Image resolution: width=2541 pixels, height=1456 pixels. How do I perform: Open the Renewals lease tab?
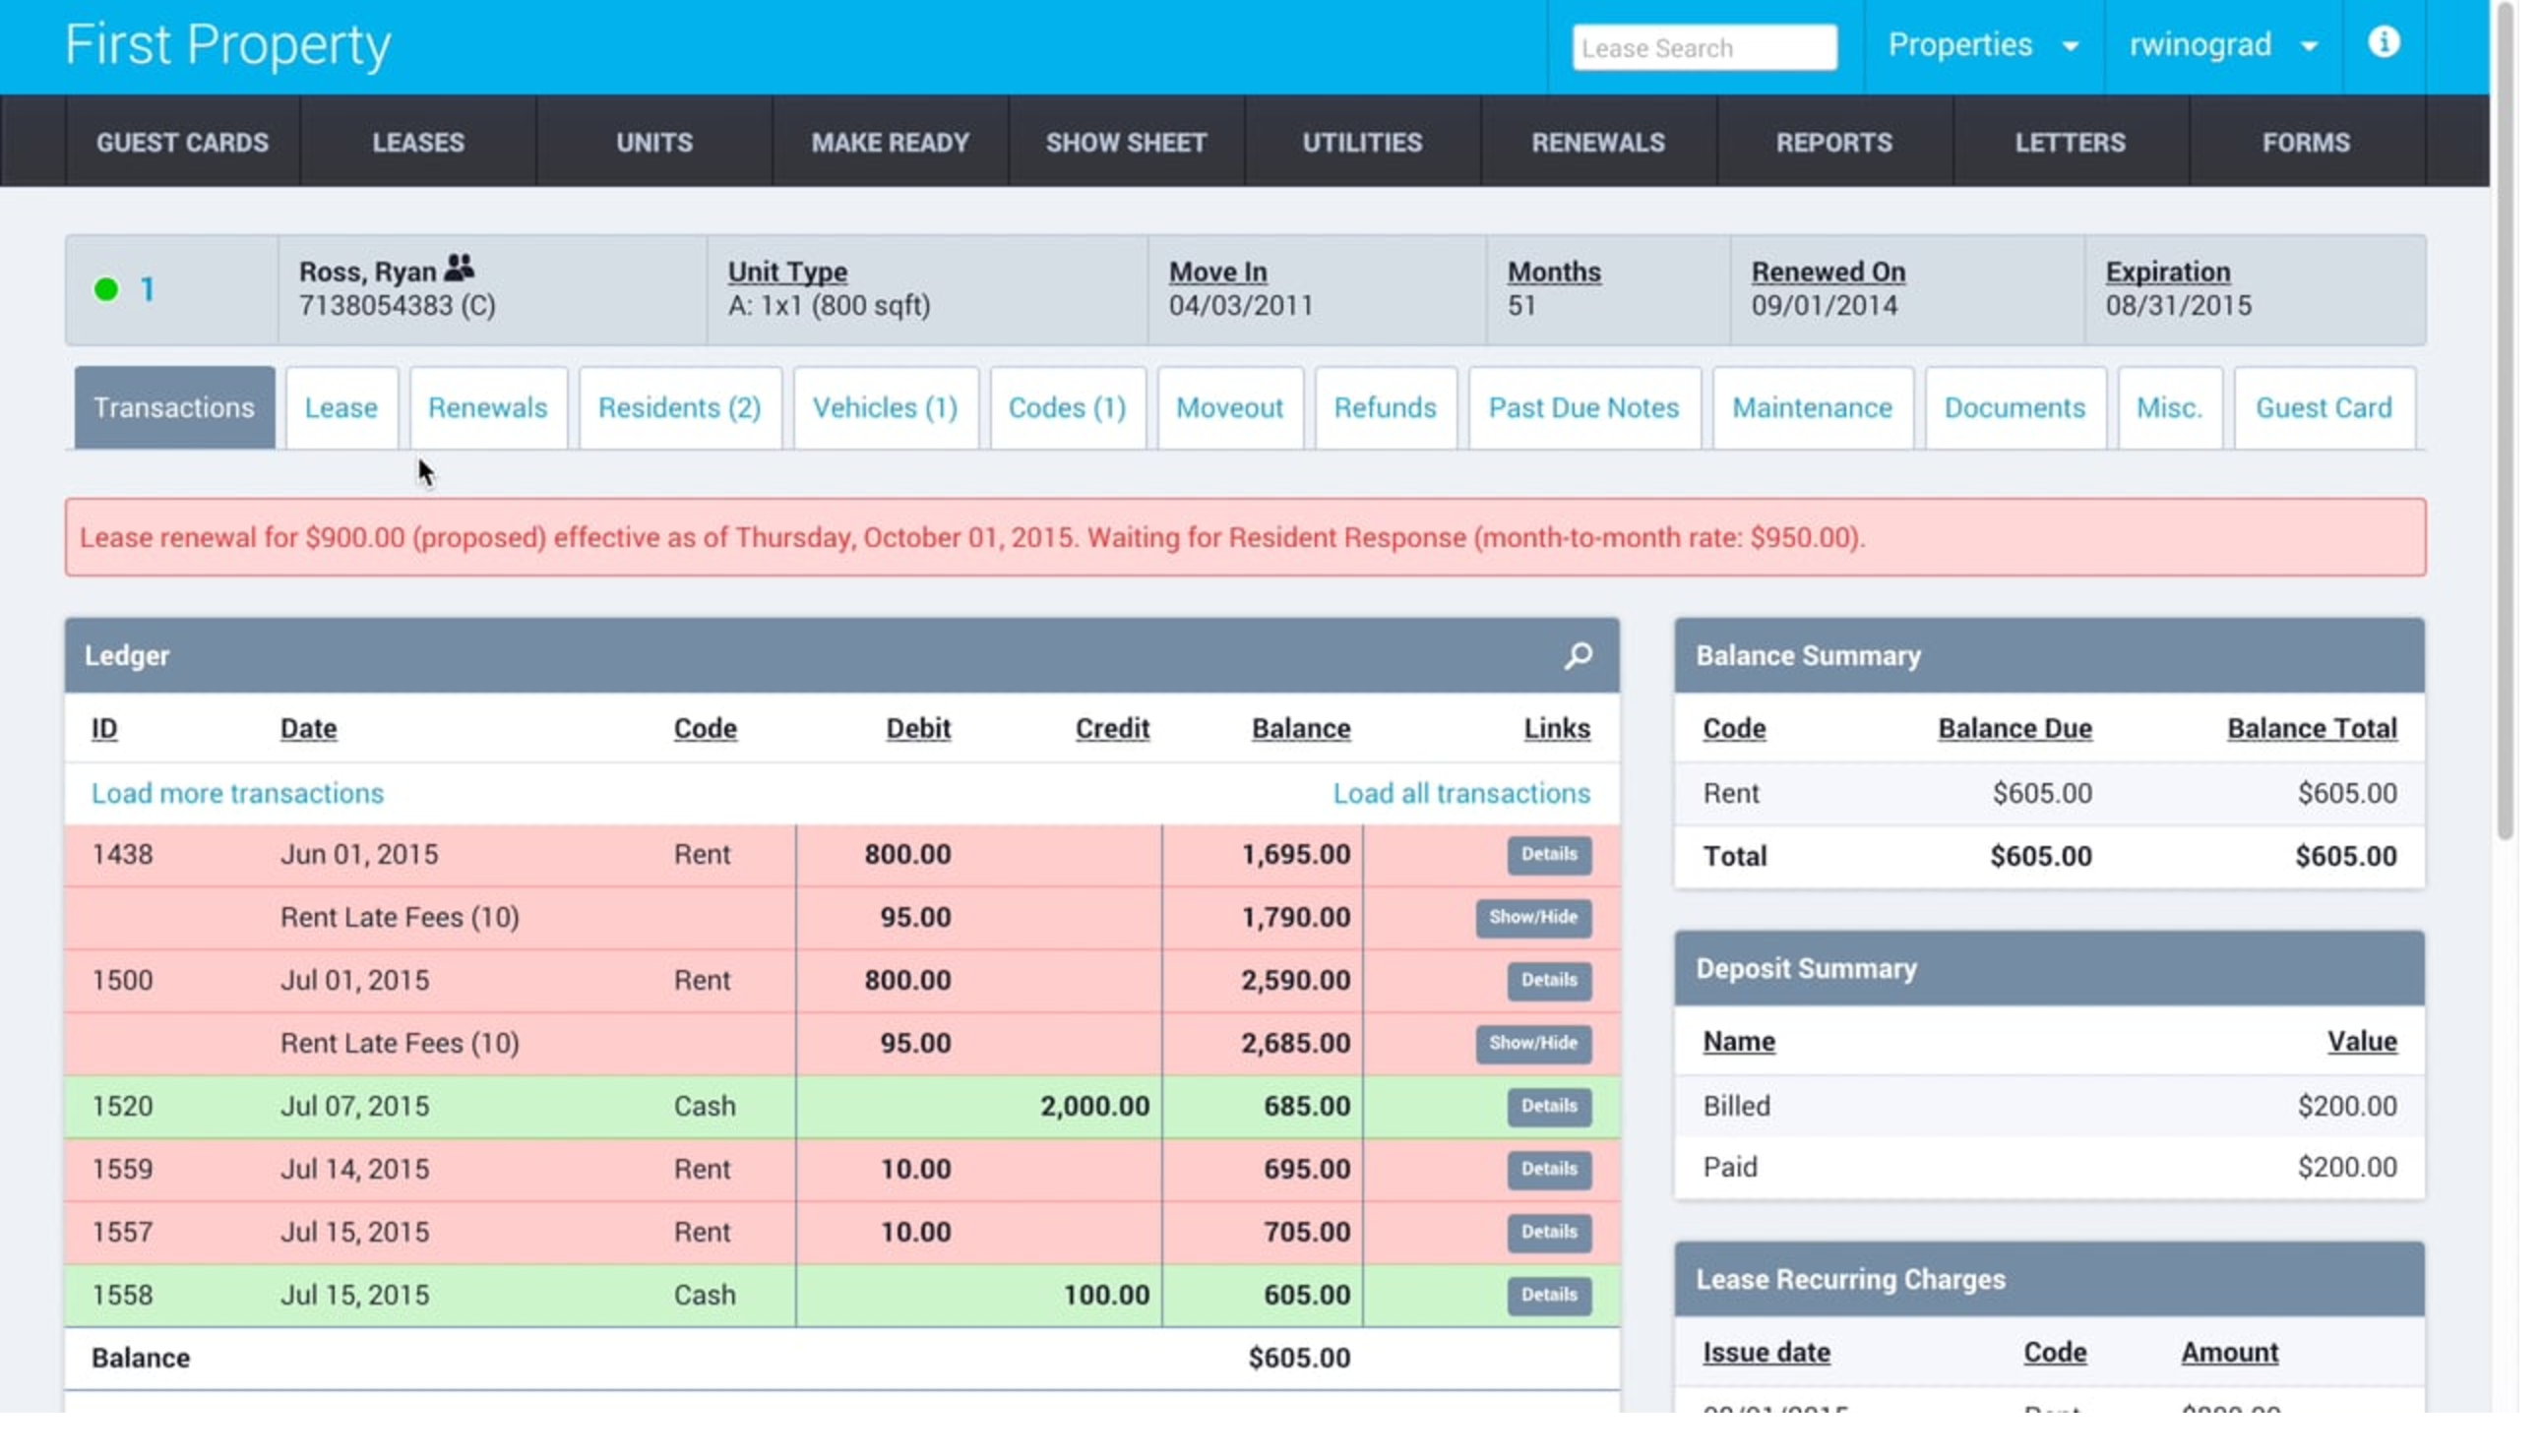pyautogui.click(x=487, y=408)
